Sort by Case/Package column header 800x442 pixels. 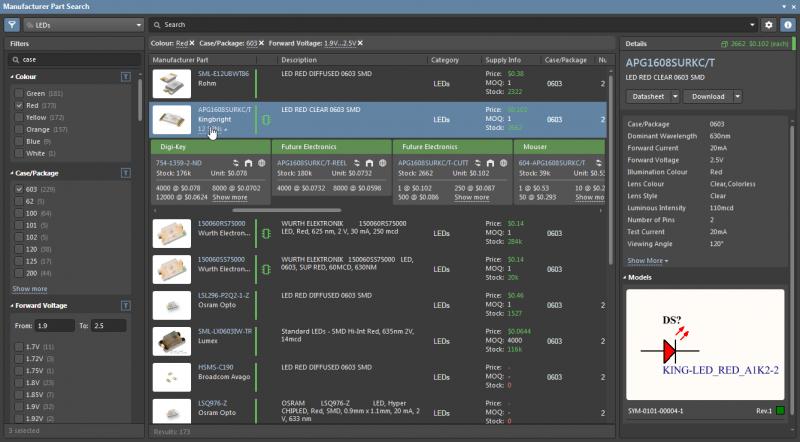566,60
